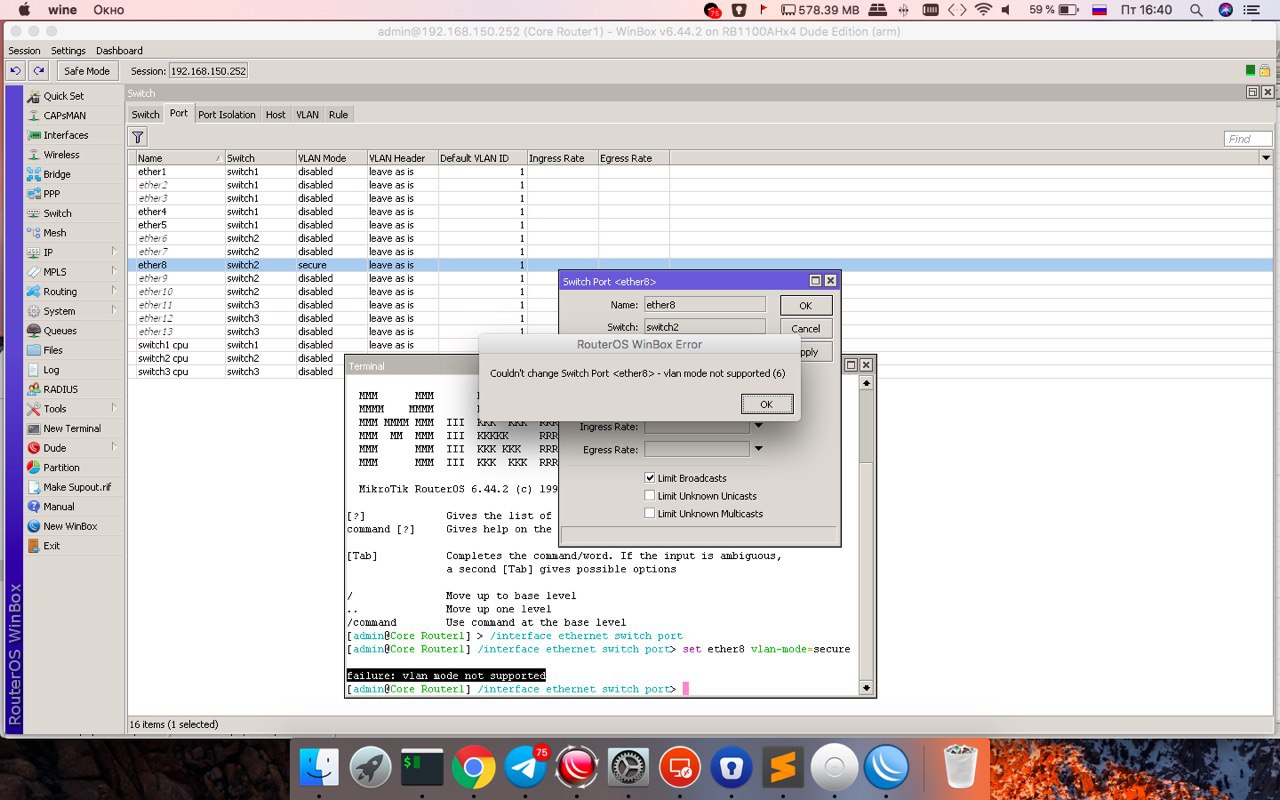
Task: Enable Limit Unknown Unicasts checkbox
Action: tap(650, 496)
